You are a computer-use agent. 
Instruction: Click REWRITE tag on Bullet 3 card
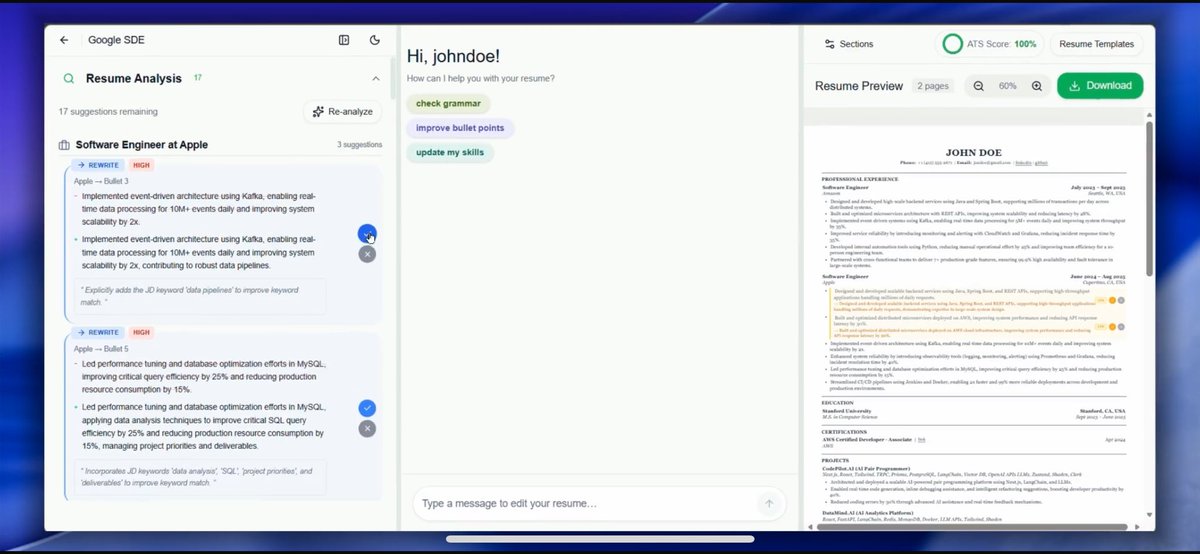[98, 165]
